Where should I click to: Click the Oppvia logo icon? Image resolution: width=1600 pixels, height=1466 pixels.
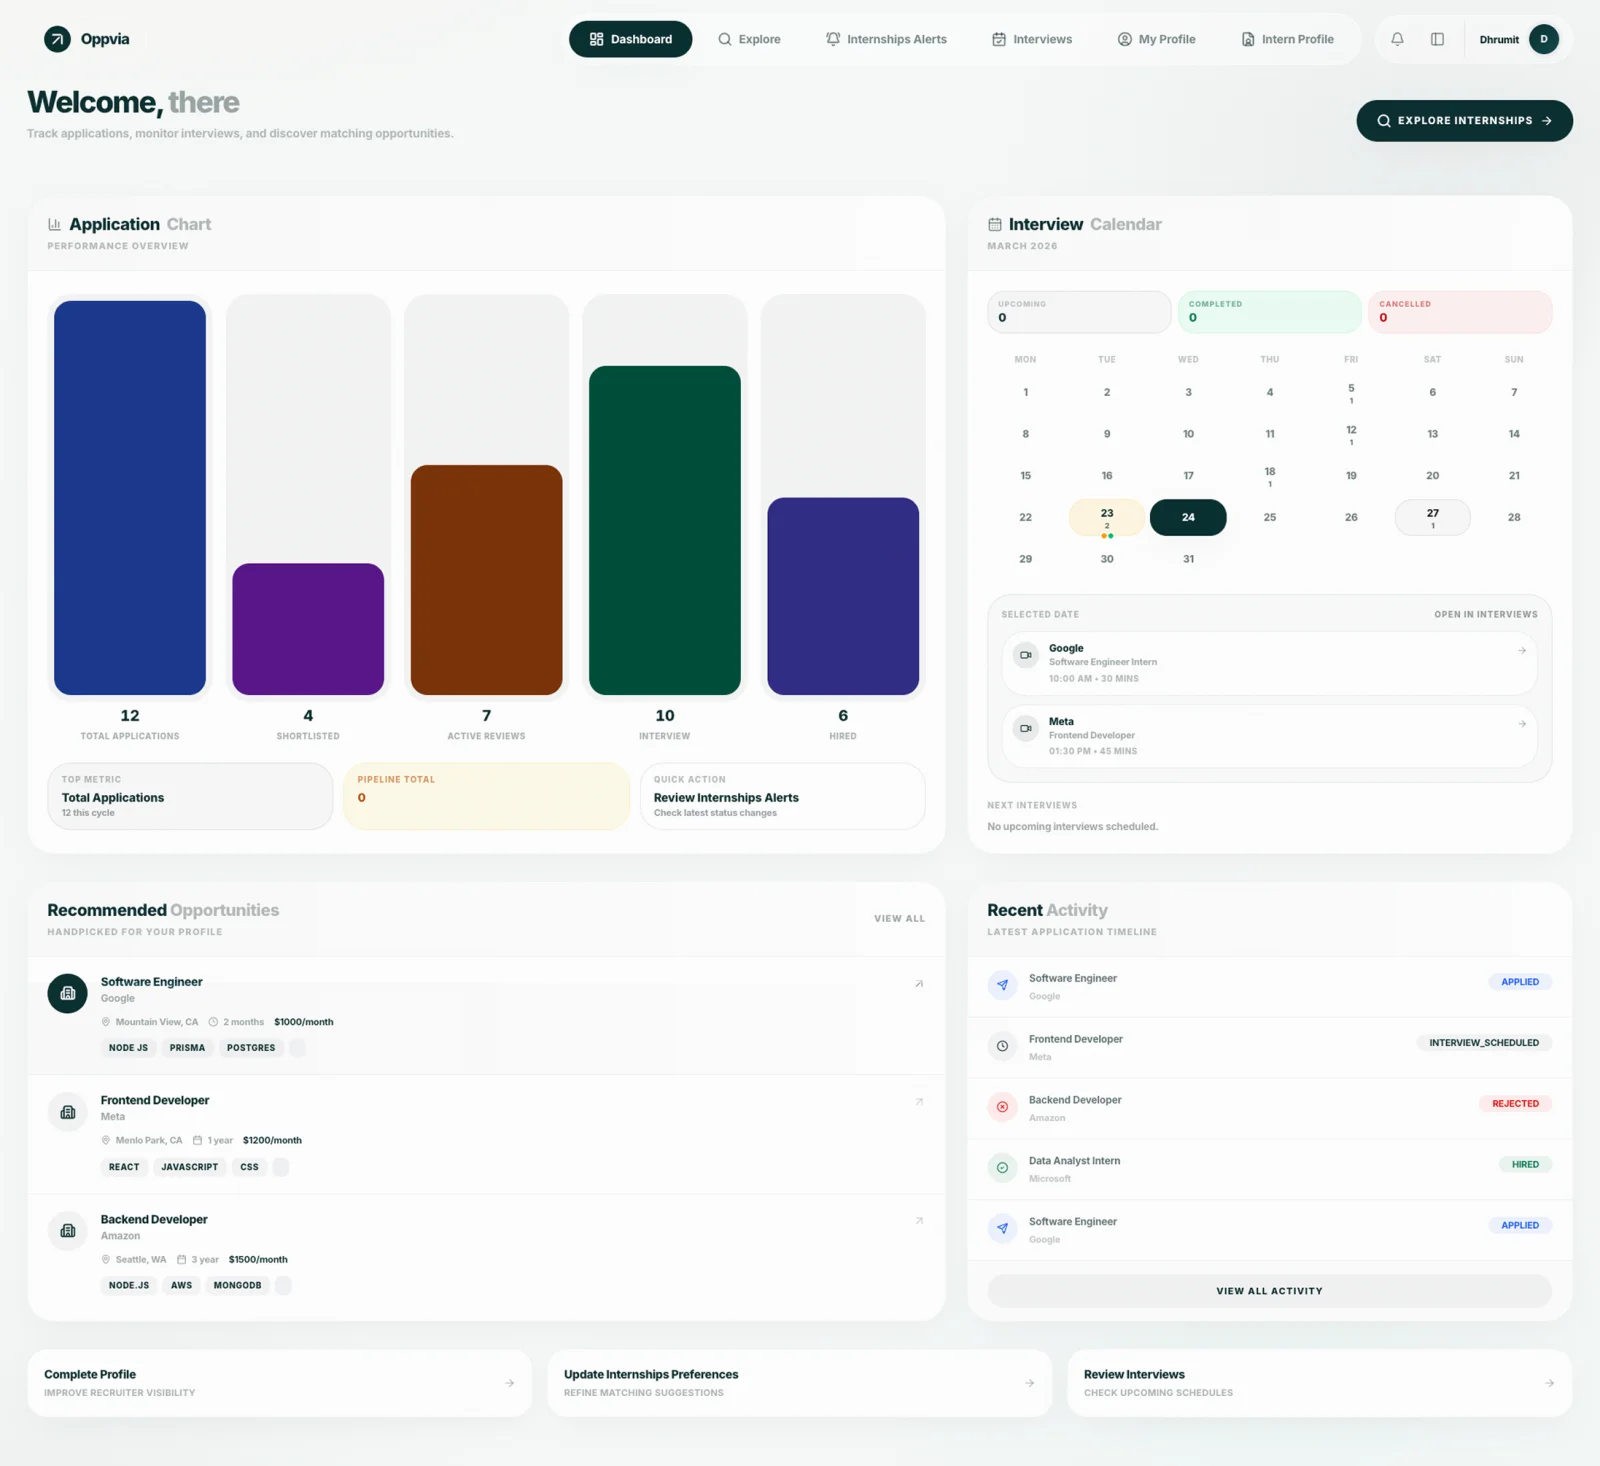[x=57, y=39]
